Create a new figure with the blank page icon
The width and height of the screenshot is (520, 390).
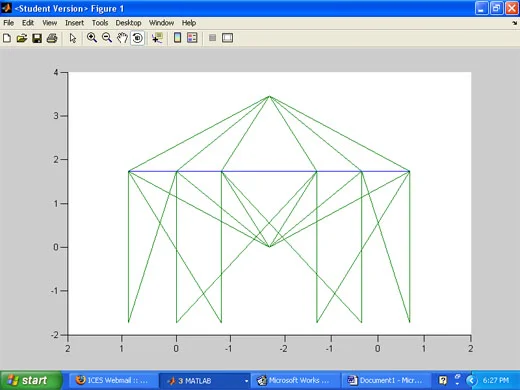(7, 38)
